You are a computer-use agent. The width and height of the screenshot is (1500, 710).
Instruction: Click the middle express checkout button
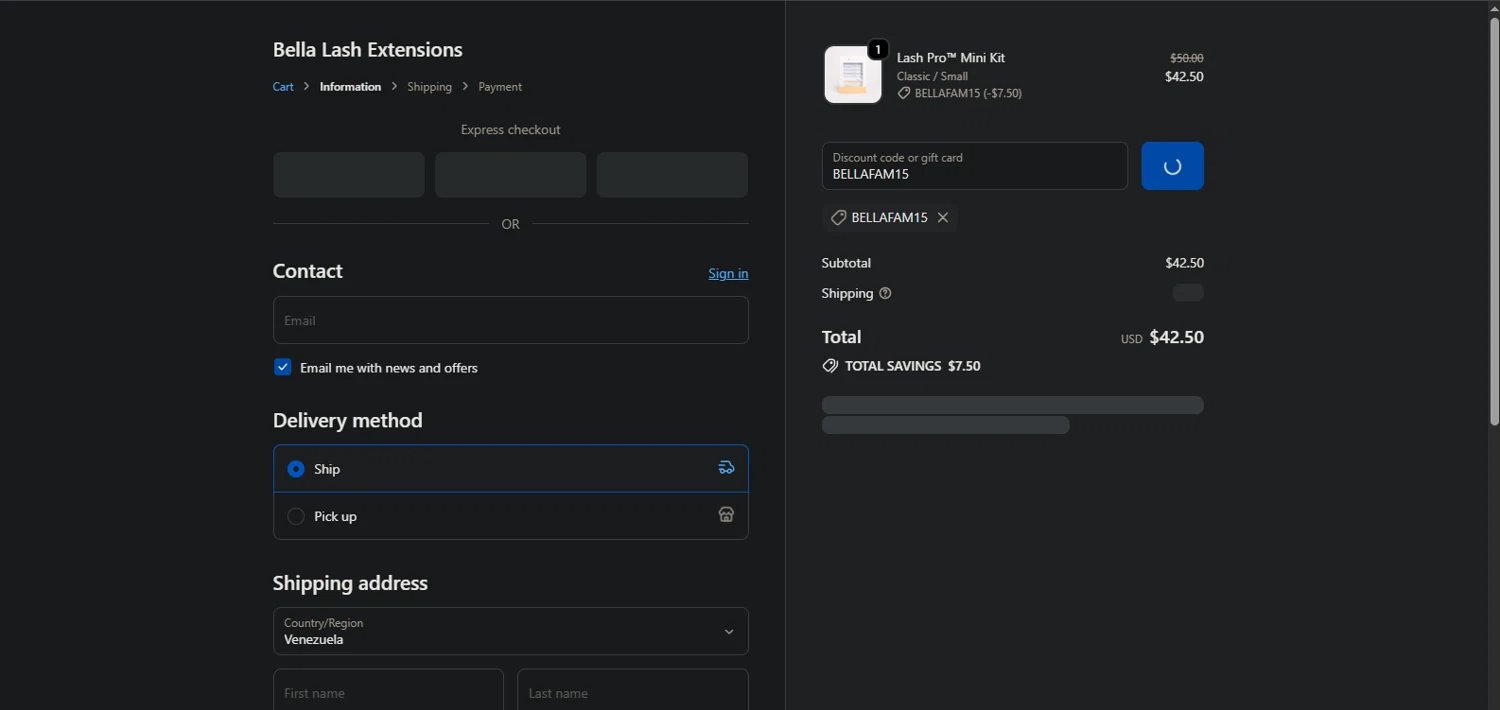(511, 175)
